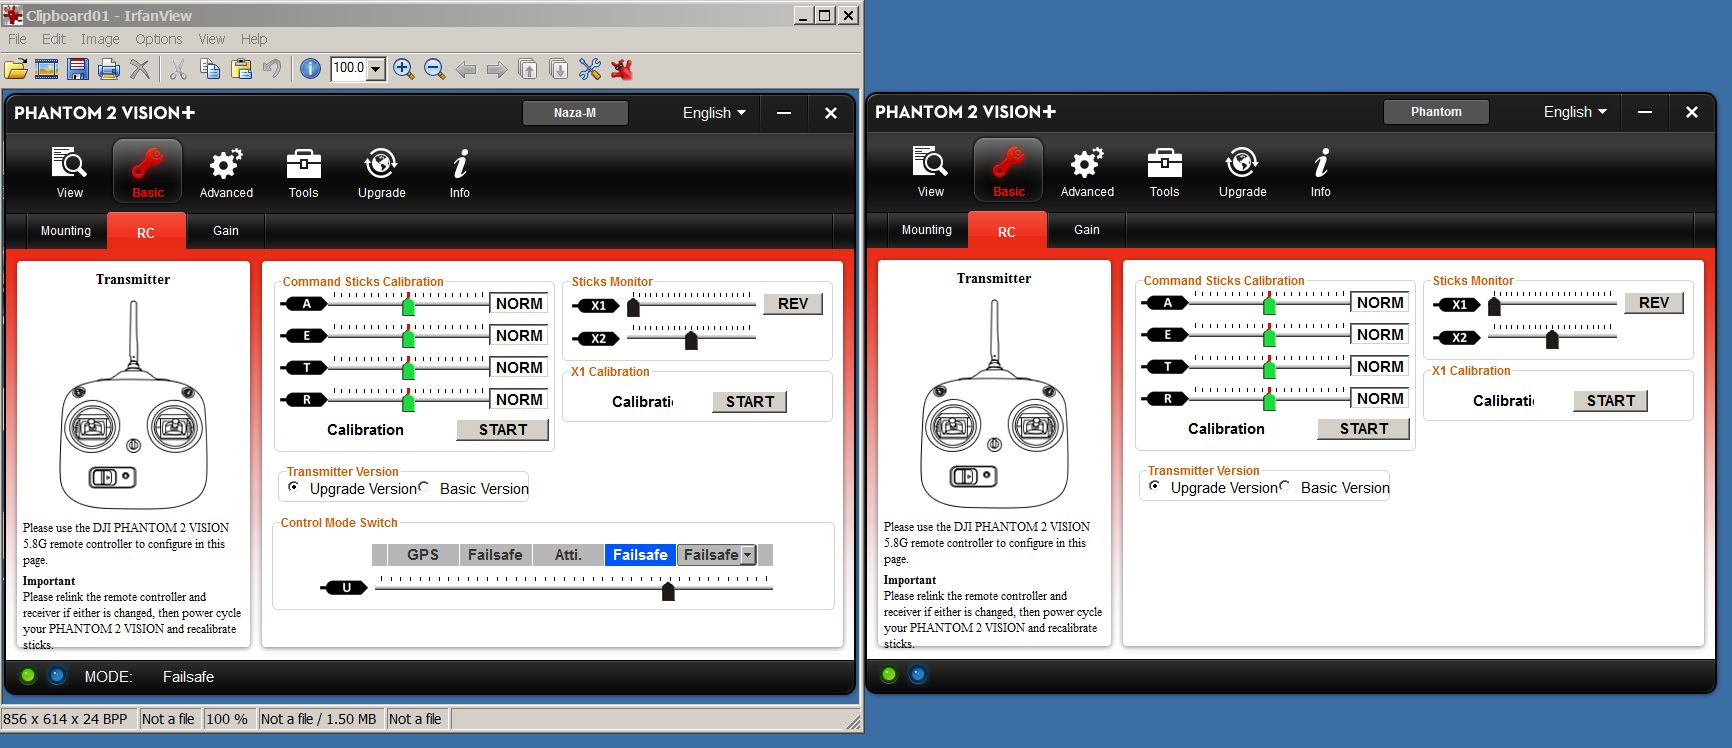Click the Cut scissors icon in IrfanView
The width and height of the screenshot is (1732, 748).
pyautogui.click(x=178, y=69)
